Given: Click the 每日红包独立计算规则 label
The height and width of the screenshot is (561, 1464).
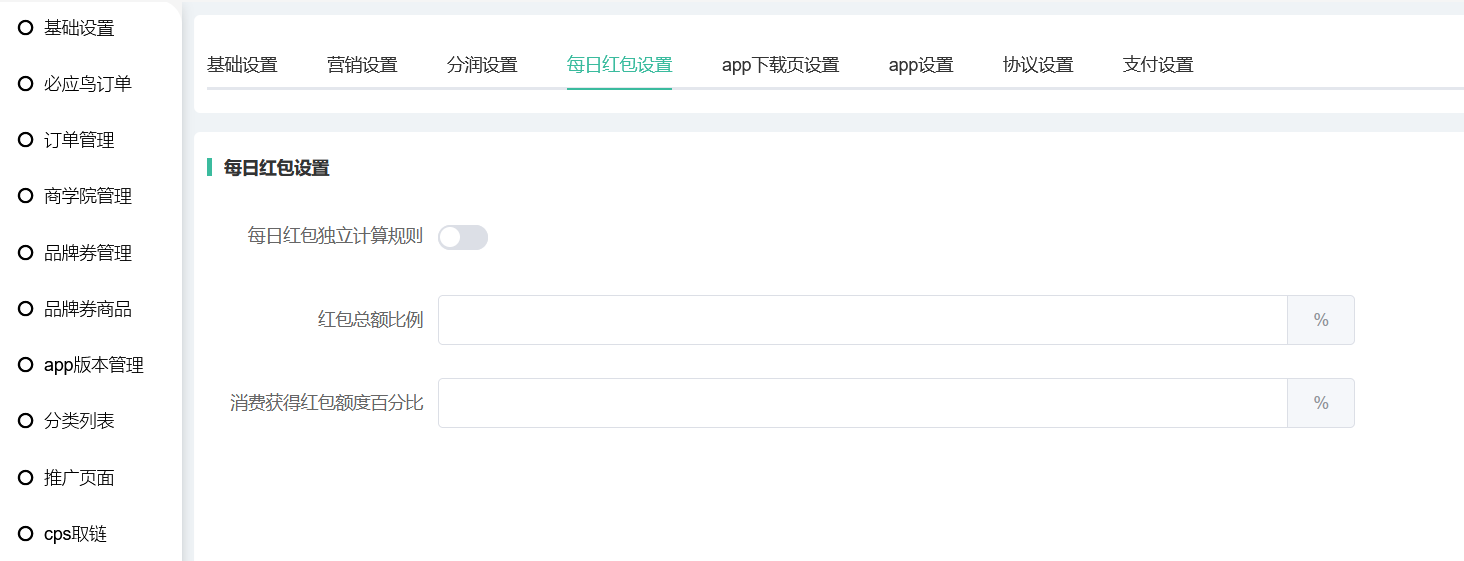Looking at the screenshot, I should (335, 237).
